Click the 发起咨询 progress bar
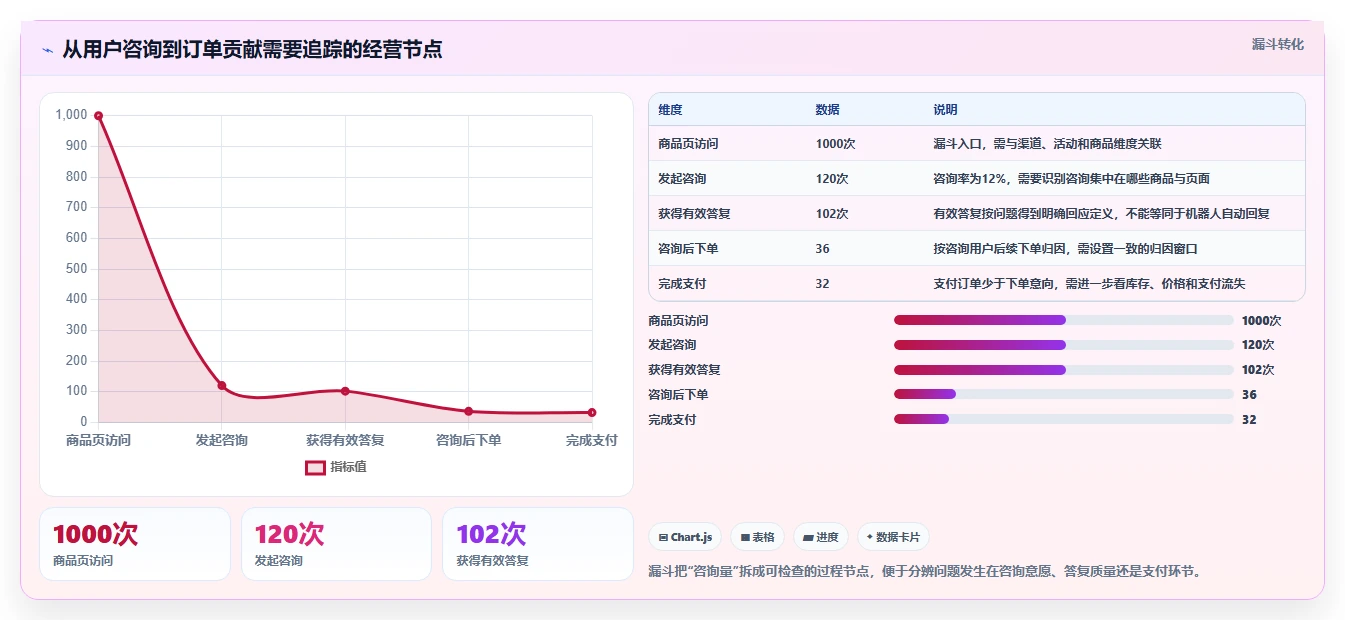Viewport: 1345px width, 620px height. click(x=1063, y=345)
